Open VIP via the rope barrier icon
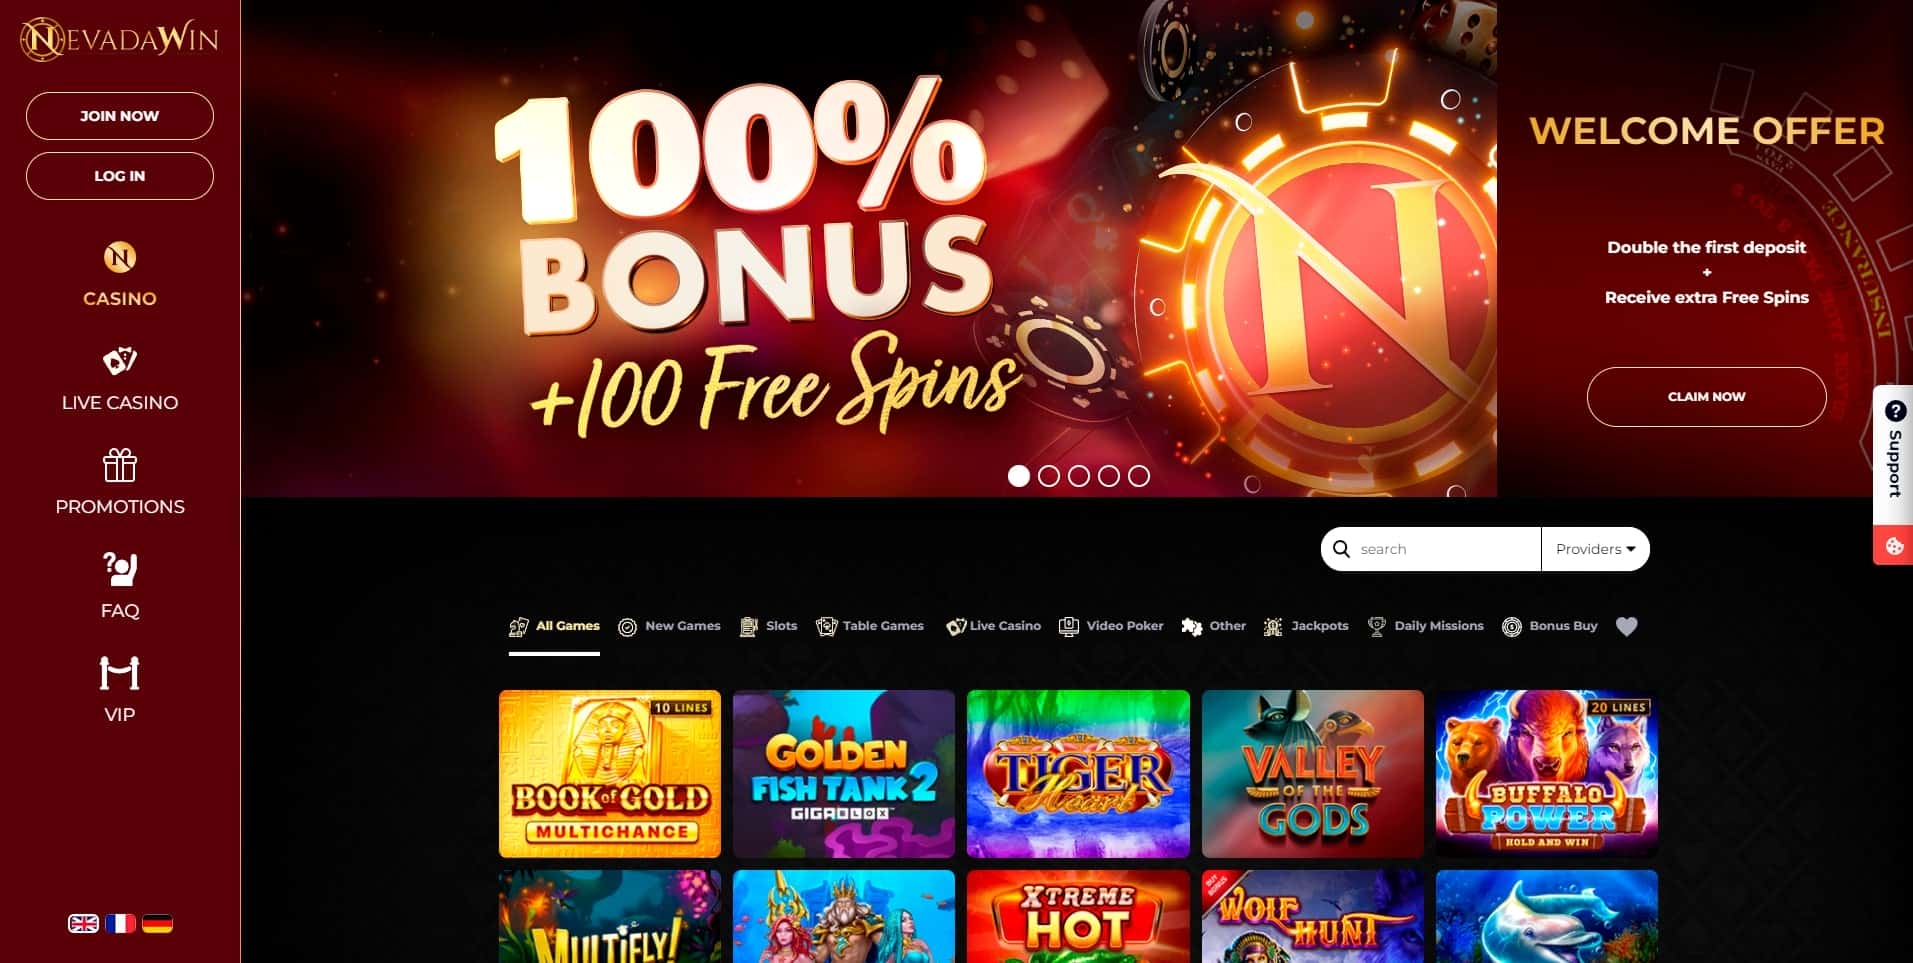The image size is (1913, 963). 120,673
